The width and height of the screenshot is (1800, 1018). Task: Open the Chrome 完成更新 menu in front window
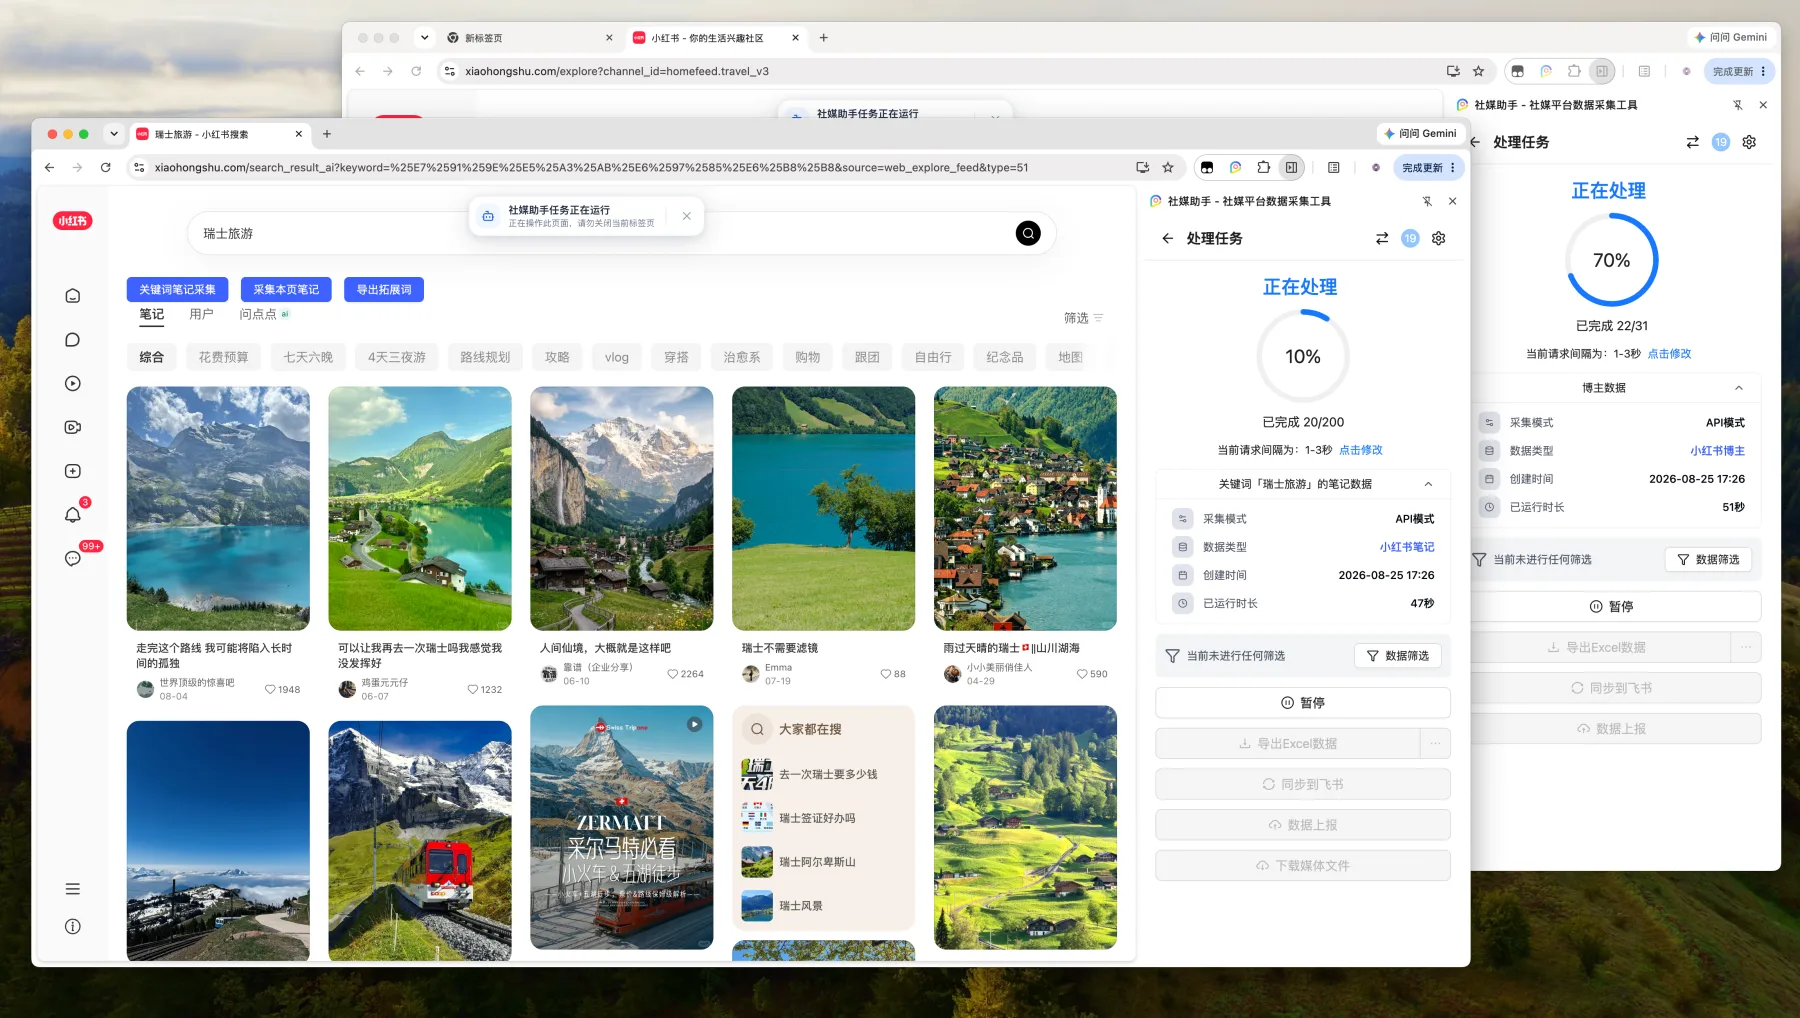point(1429,168)
